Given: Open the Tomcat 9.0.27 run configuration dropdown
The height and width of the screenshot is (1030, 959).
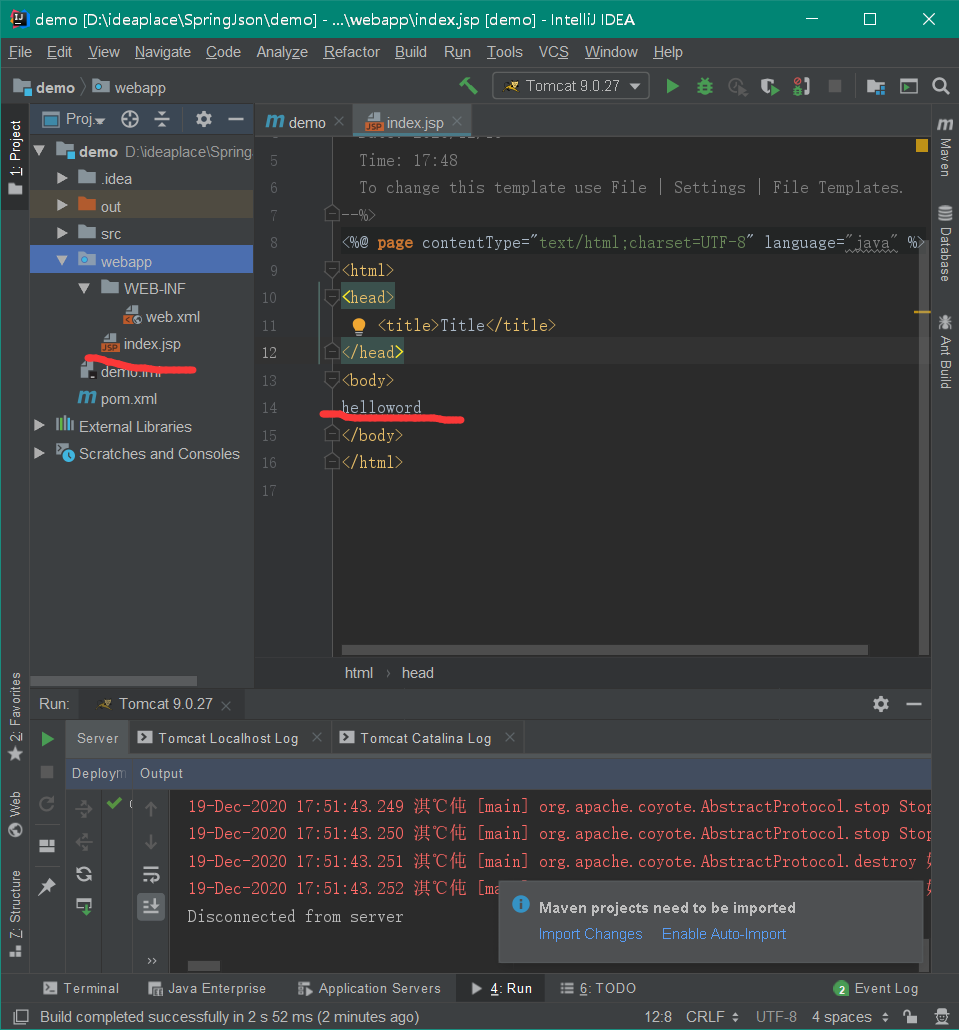Looking at the screenshot, I should (x=571, y=86).
